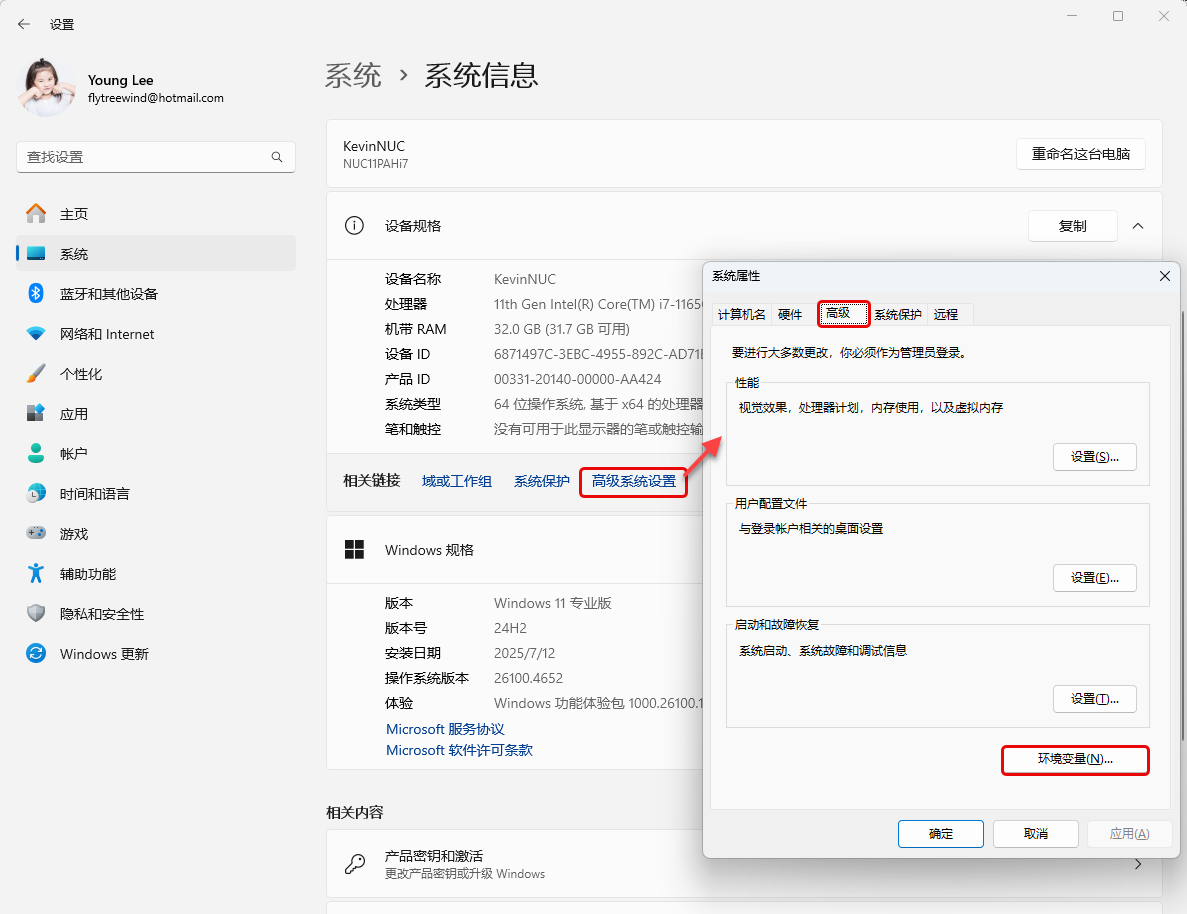Confirm the dialog with 确定
The width and height of the screenshot is (1187, 914).
pyautogui.click(x=940, y=834)
